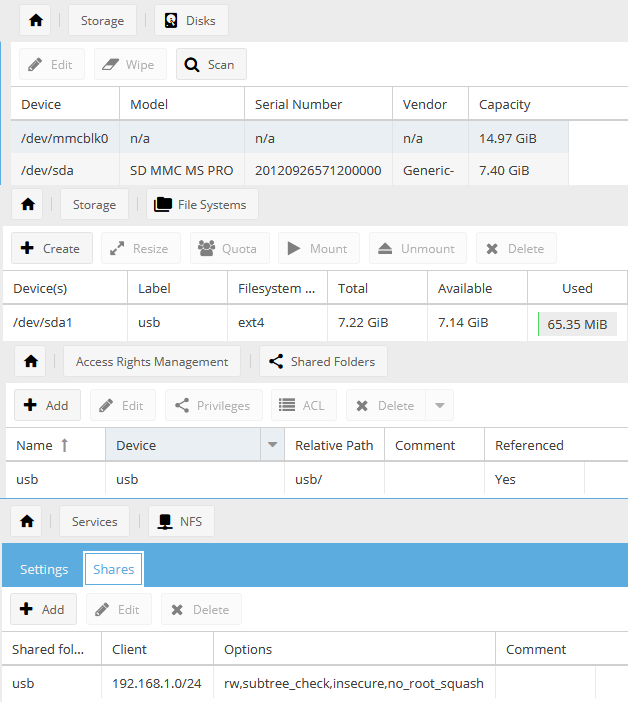
Task: Select the Shares tab
Action: (x=113, y=569)
